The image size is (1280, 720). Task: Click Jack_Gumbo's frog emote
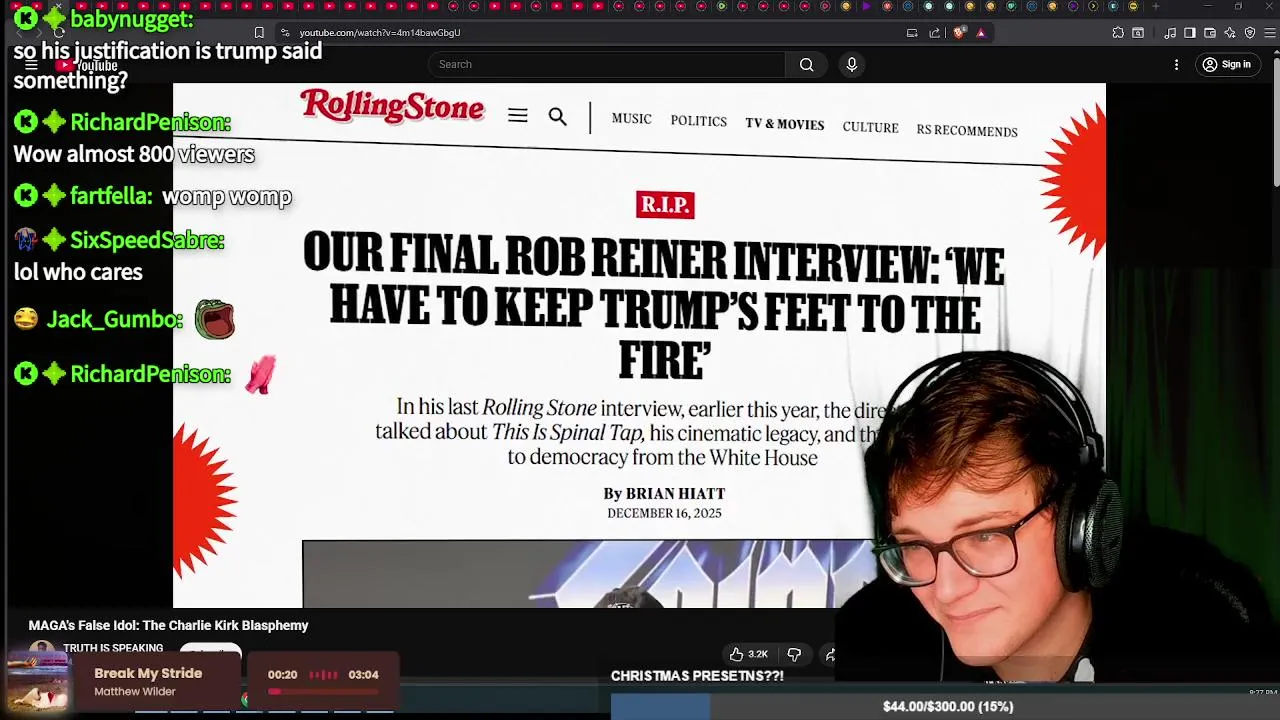[x=214, y=320]
